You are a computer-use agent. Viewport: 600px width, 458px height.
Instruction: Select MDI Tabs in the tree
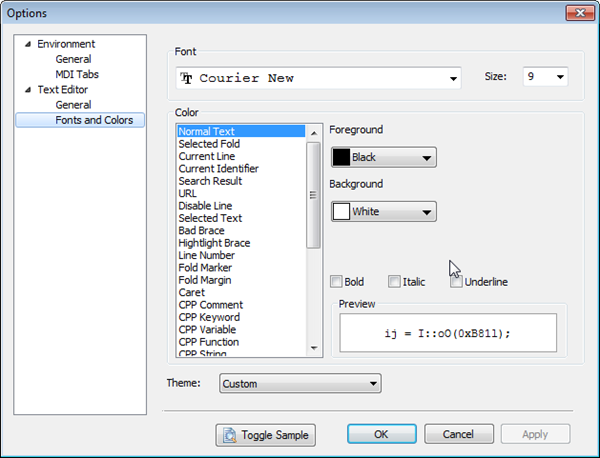tap(77, 74)
